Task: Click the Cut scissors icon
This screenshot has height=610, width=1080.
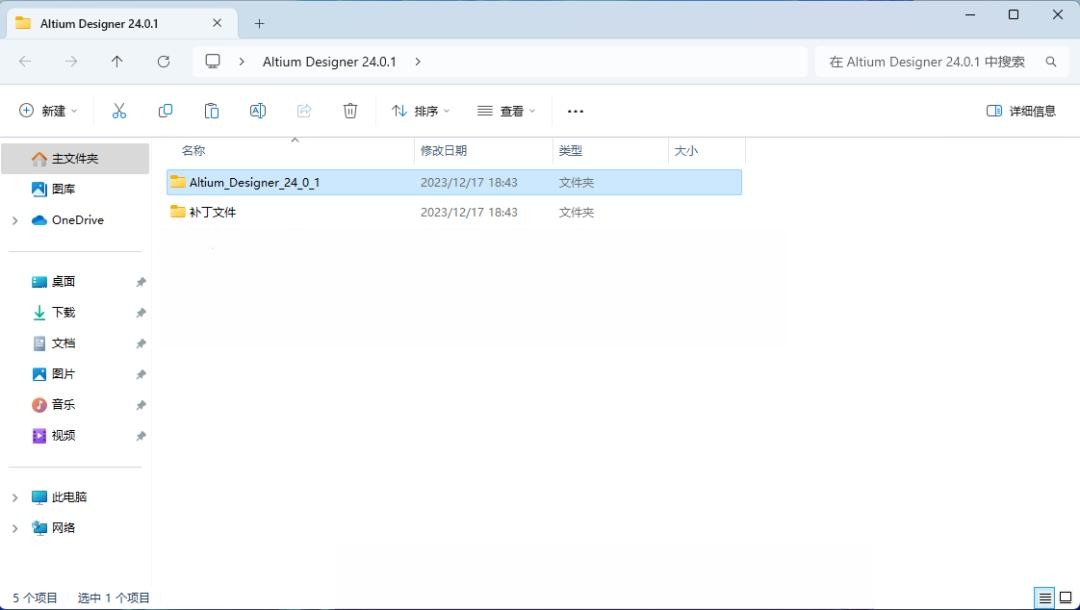Action: coord(119,111)
